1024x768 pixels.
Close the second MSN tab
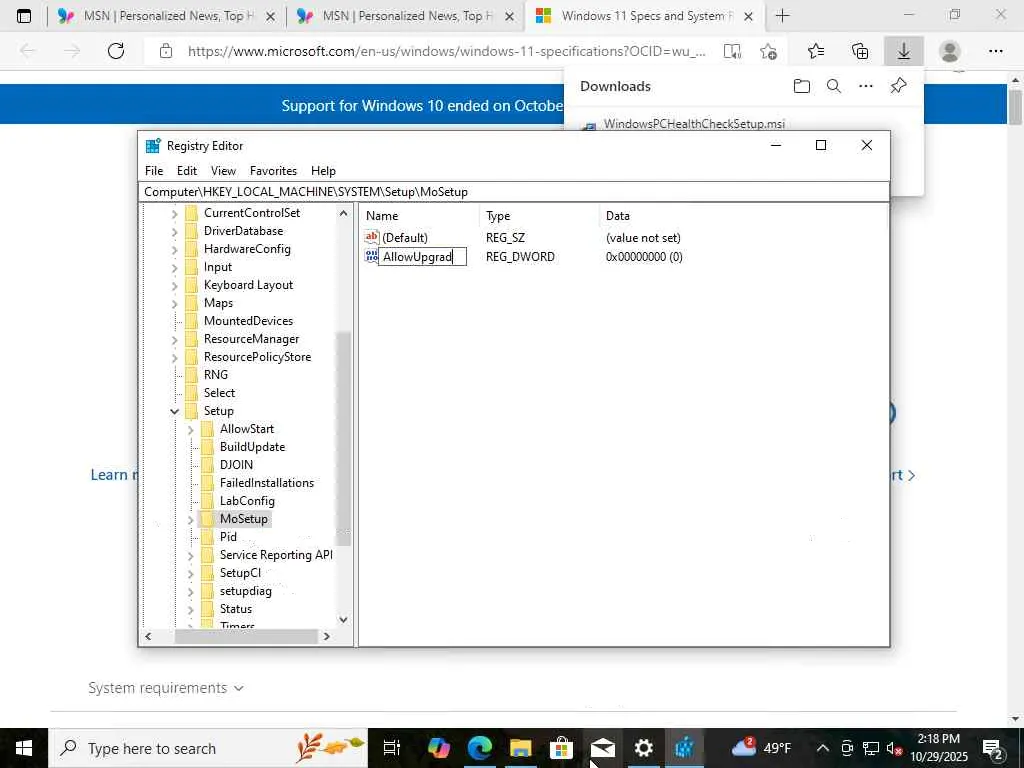509,16
